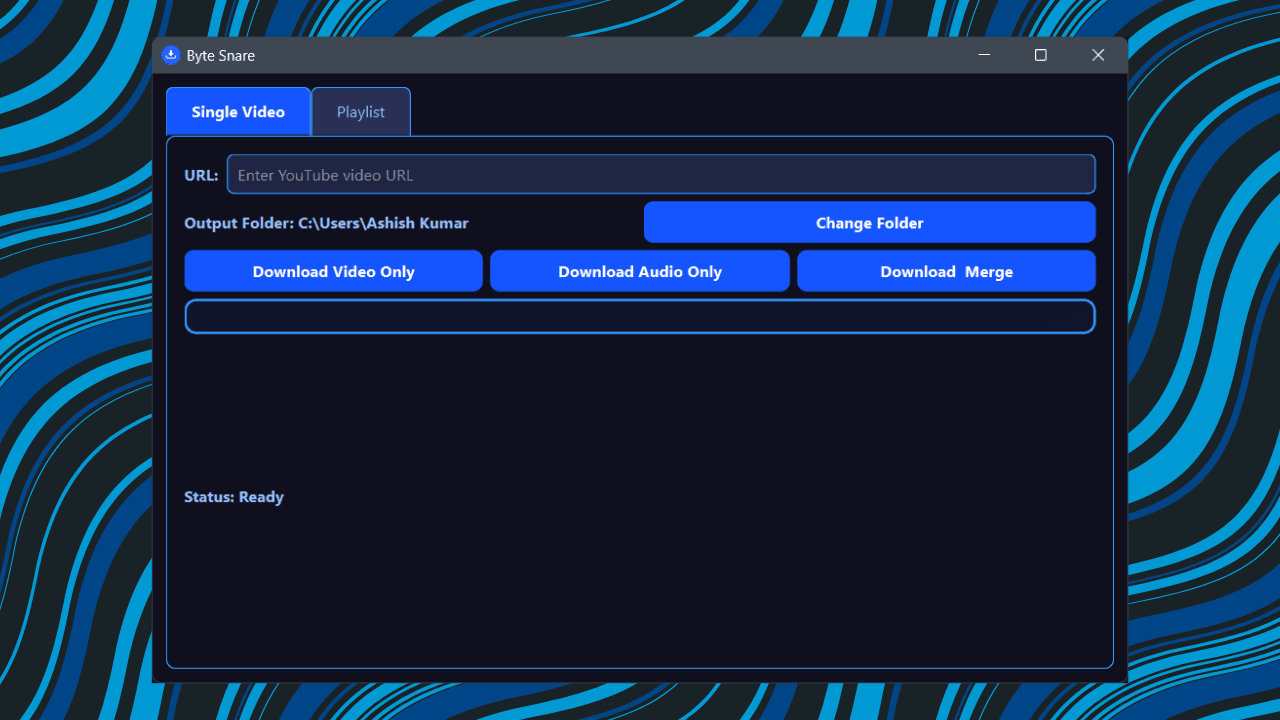Click the empty download progress bar
This screenshot has height=720, width=1280.
coord(640,317)
